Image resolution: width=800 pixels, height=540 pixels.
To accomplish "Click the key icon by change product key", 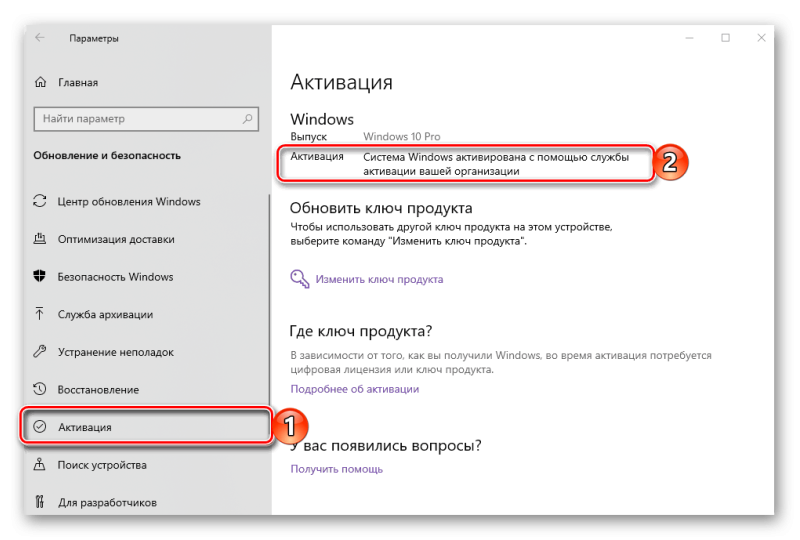I will click(300, 279).
